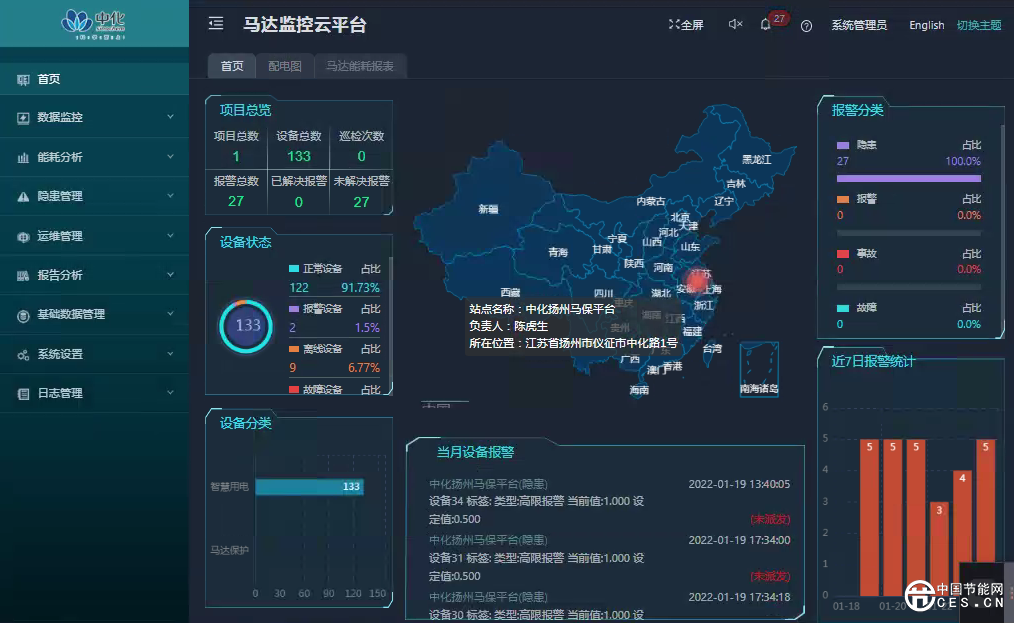Toggle the alarm sound mute icon
Screen dimensions: 1014x623
[x=735, y=25]
